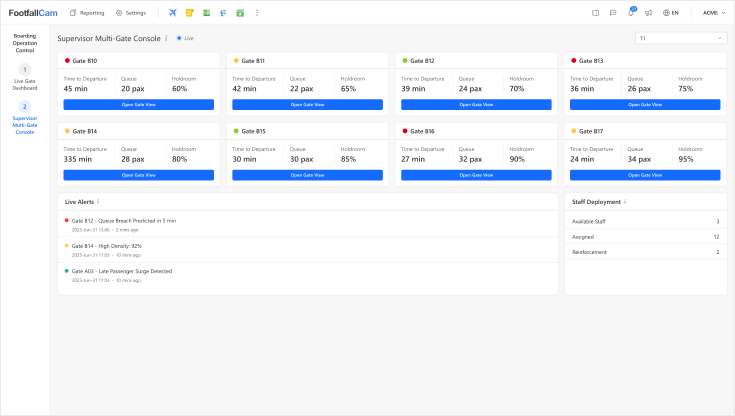The height and width of the screenshot is (416, 735).
Task: Select the Gate B12 queue breach alert
Action: 124,221
